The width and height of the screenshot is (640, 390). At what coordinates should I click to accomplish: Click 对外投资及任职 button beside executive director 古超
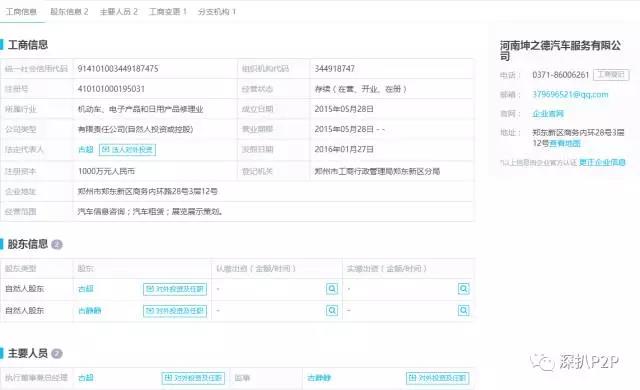(193, 378)
